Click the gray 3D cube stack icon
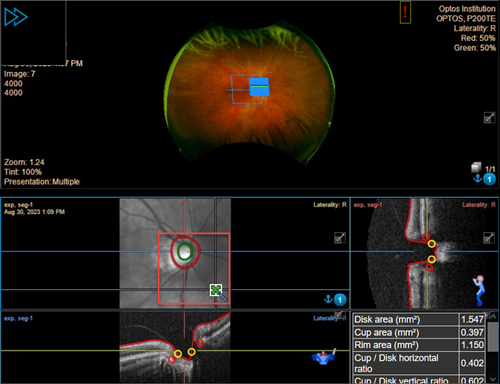 (476, 167)
